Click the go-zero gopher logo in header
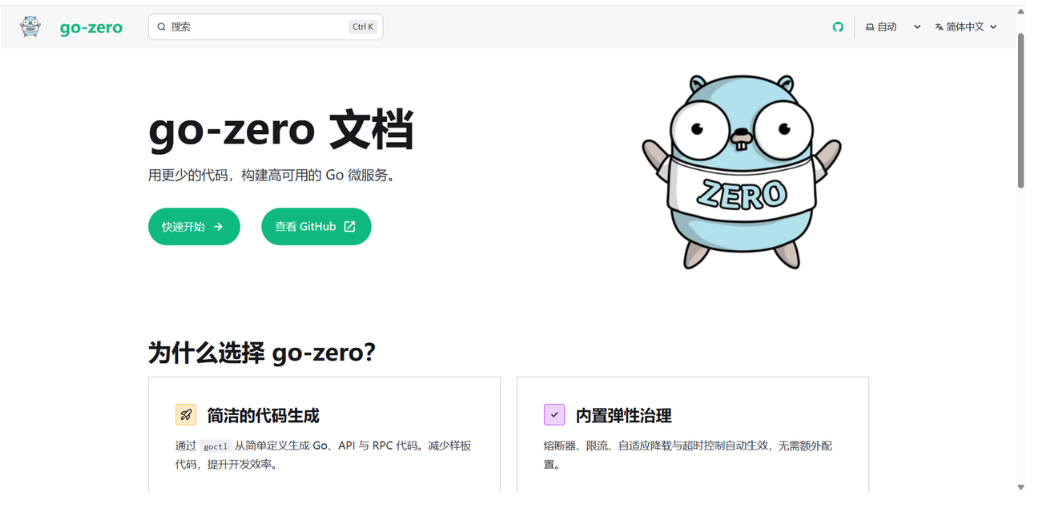The height and width of the screenshot is (507, 1042). (x=31, y=27)
